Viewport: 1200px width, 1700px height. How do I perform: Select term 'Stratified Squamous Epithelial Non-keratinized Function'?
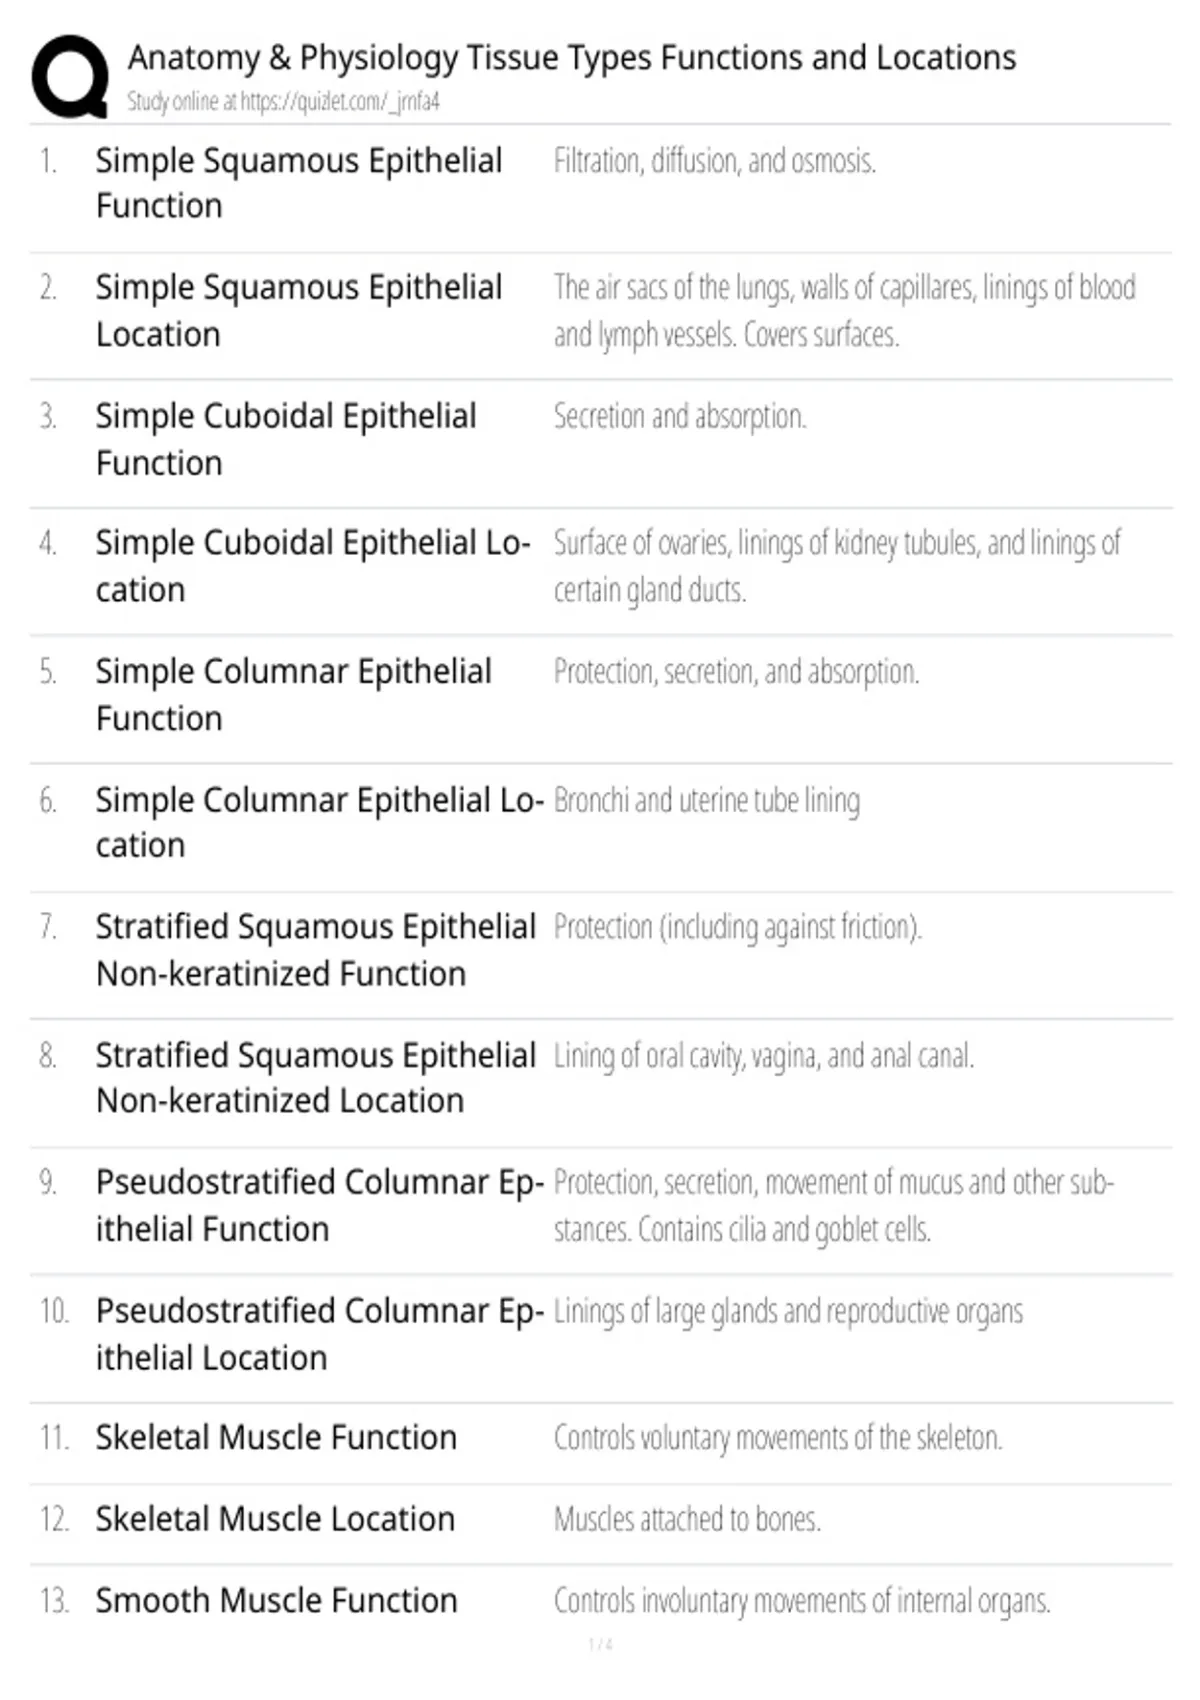tap(316, 950)
